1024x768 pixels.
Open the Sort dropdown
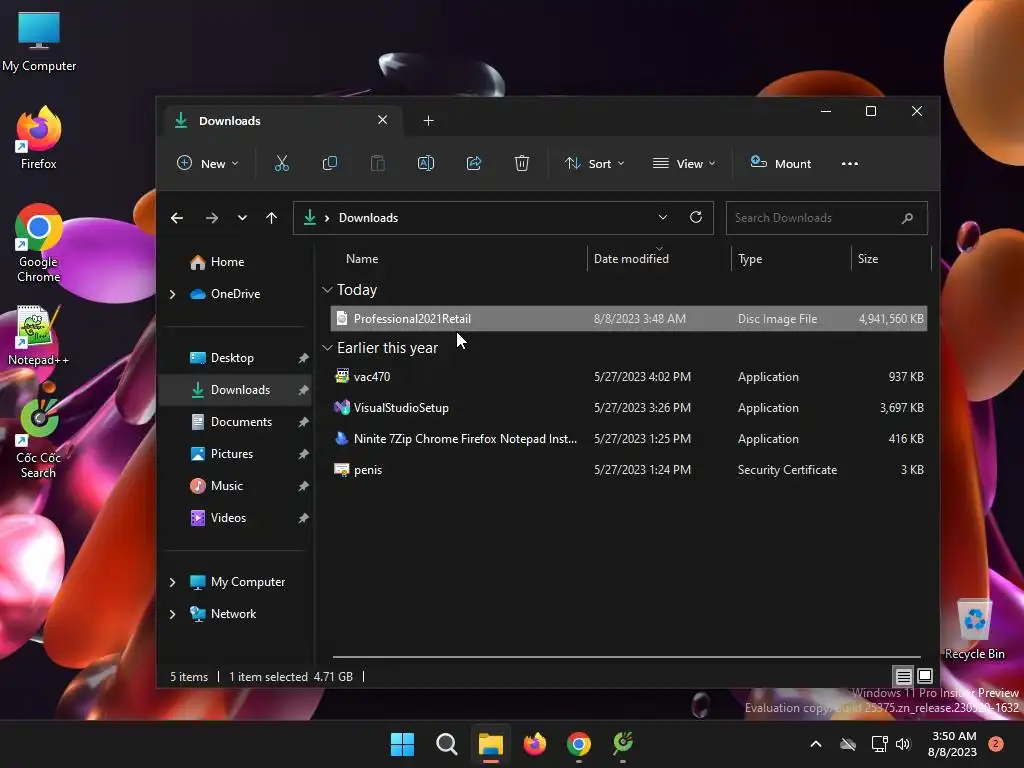click(594, 163)
